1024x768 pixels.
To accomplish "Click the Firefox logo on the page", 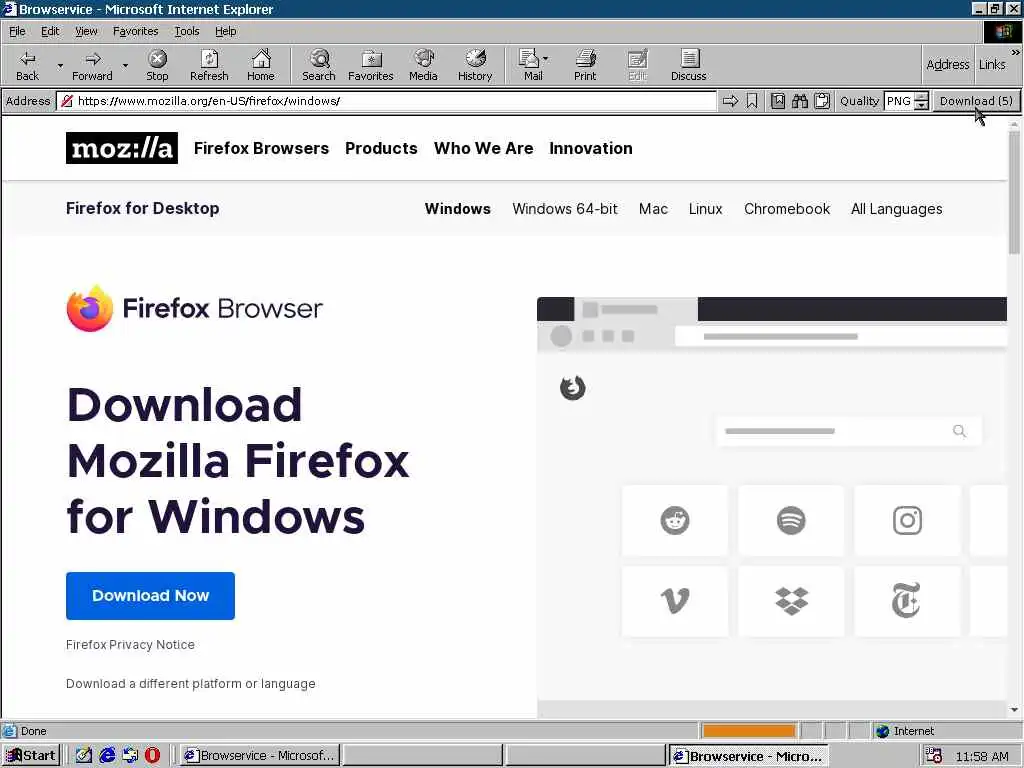I will [x=89, y=308].
